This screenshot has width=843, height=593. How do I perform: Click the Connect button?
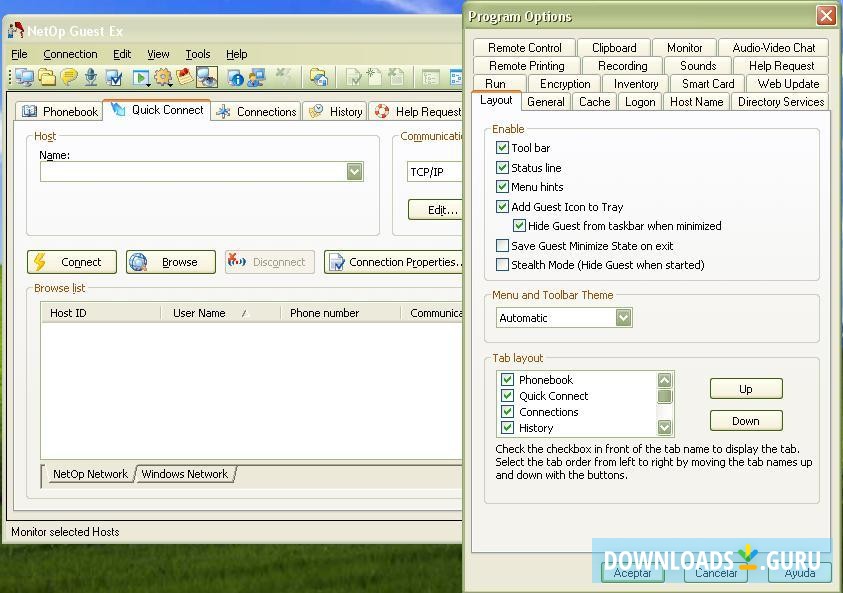71,261
